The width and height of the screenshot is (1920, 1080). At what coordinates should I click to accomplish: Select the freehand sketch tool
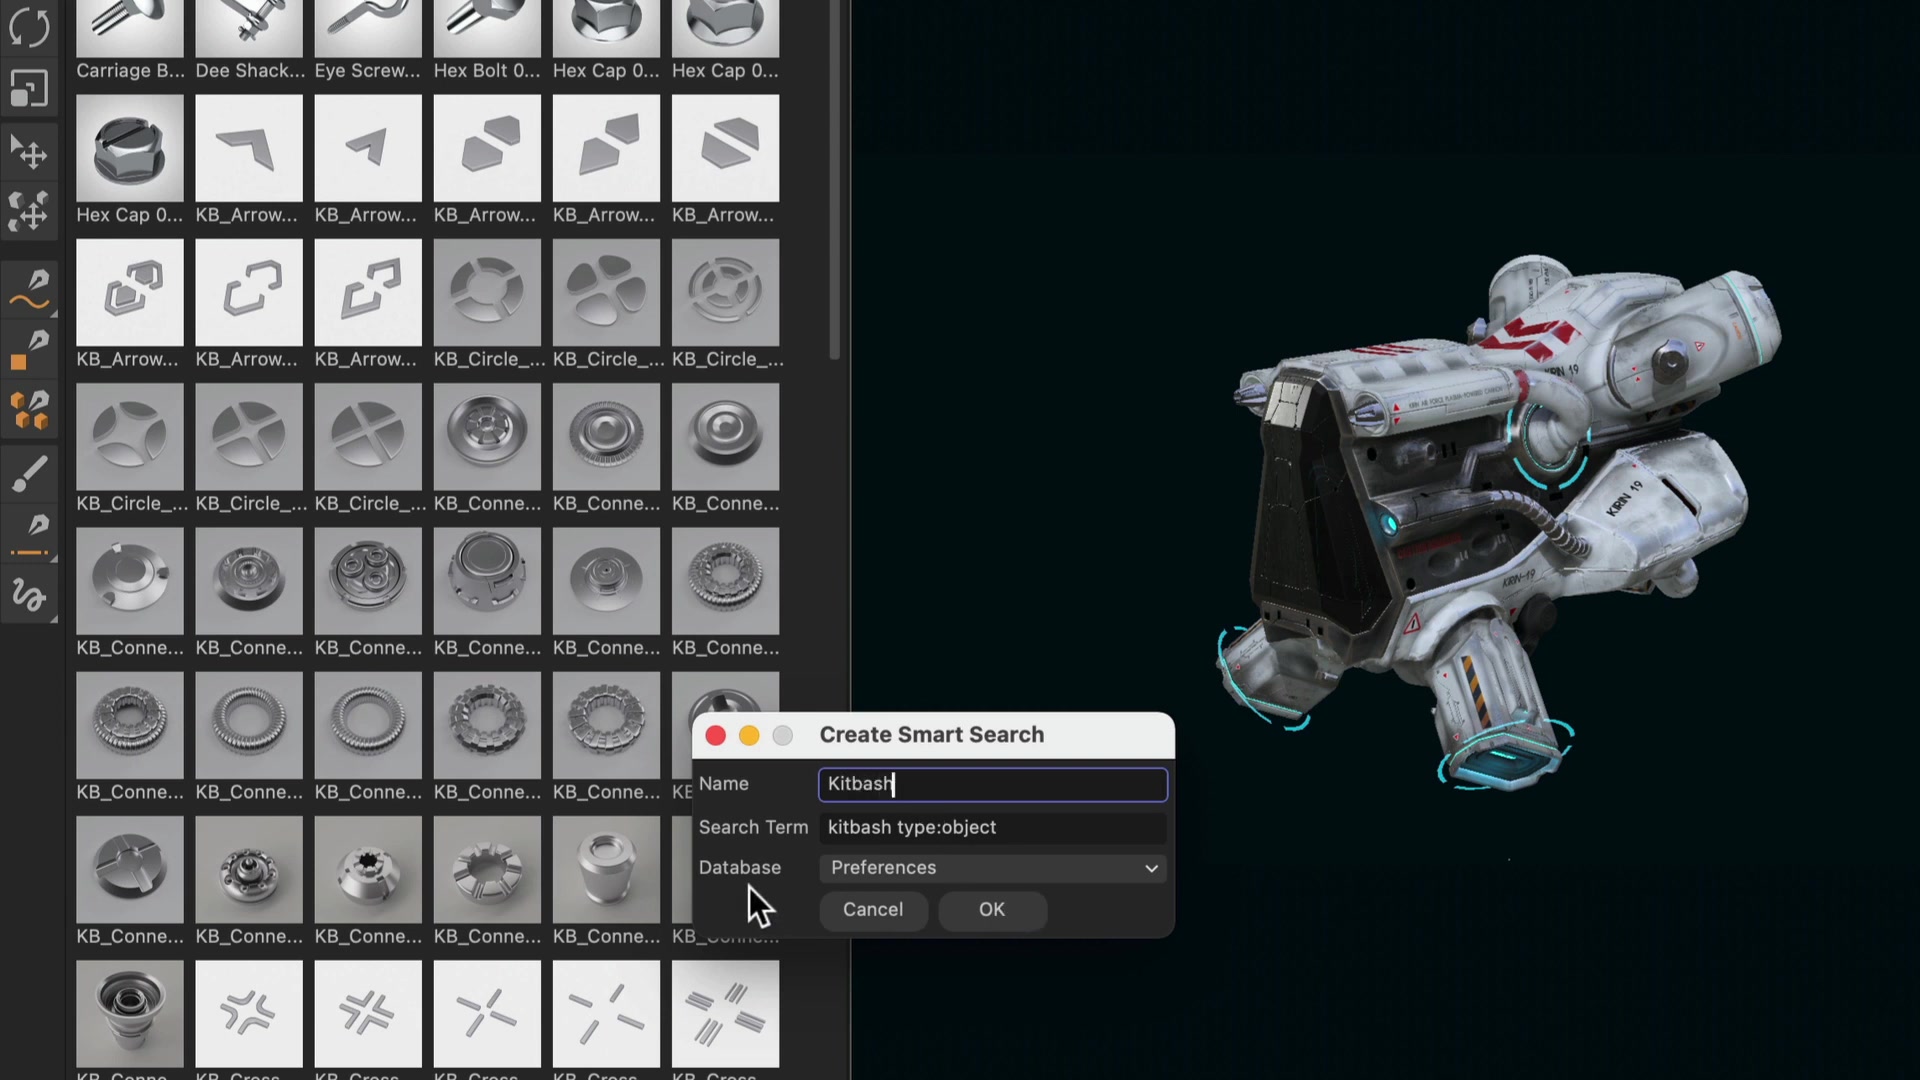30,597
